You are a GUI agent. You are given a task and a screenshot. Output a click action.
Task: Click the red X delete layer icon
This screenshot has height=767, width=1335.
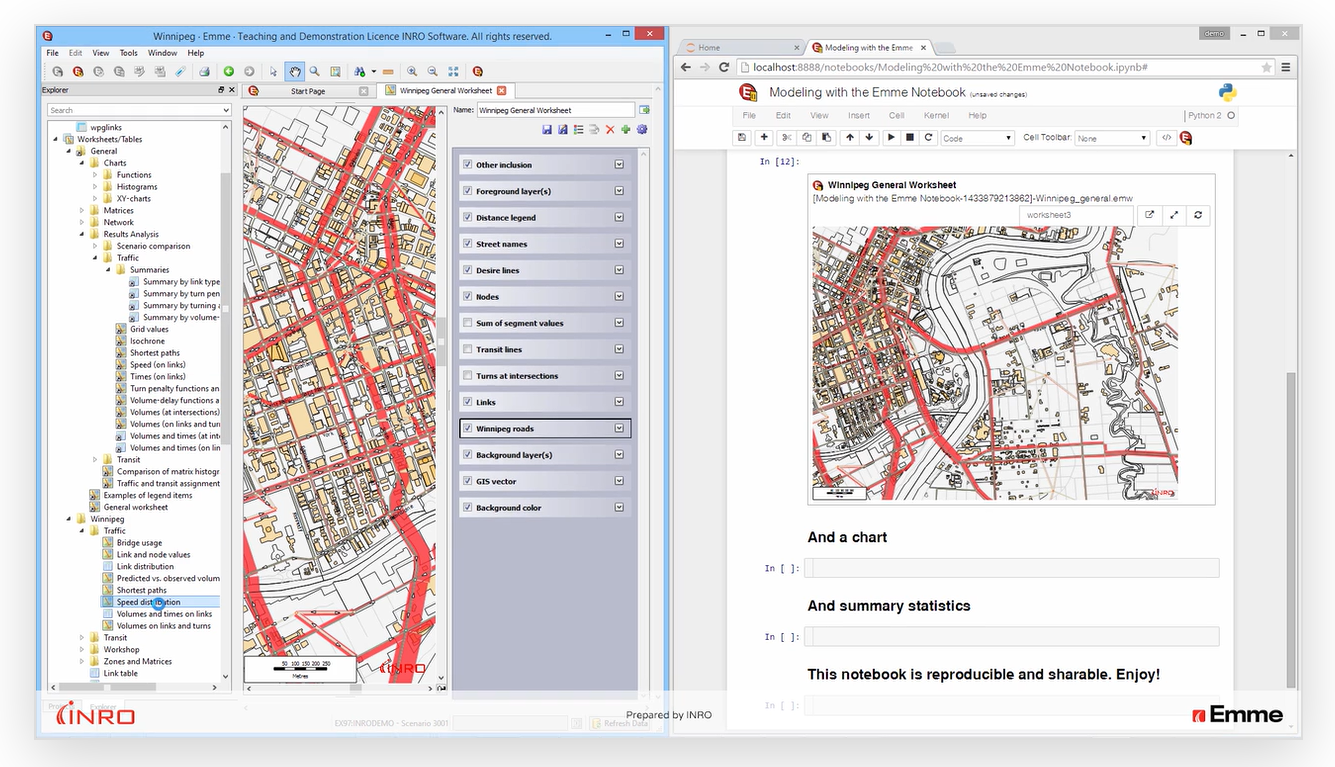coord(609,129)
